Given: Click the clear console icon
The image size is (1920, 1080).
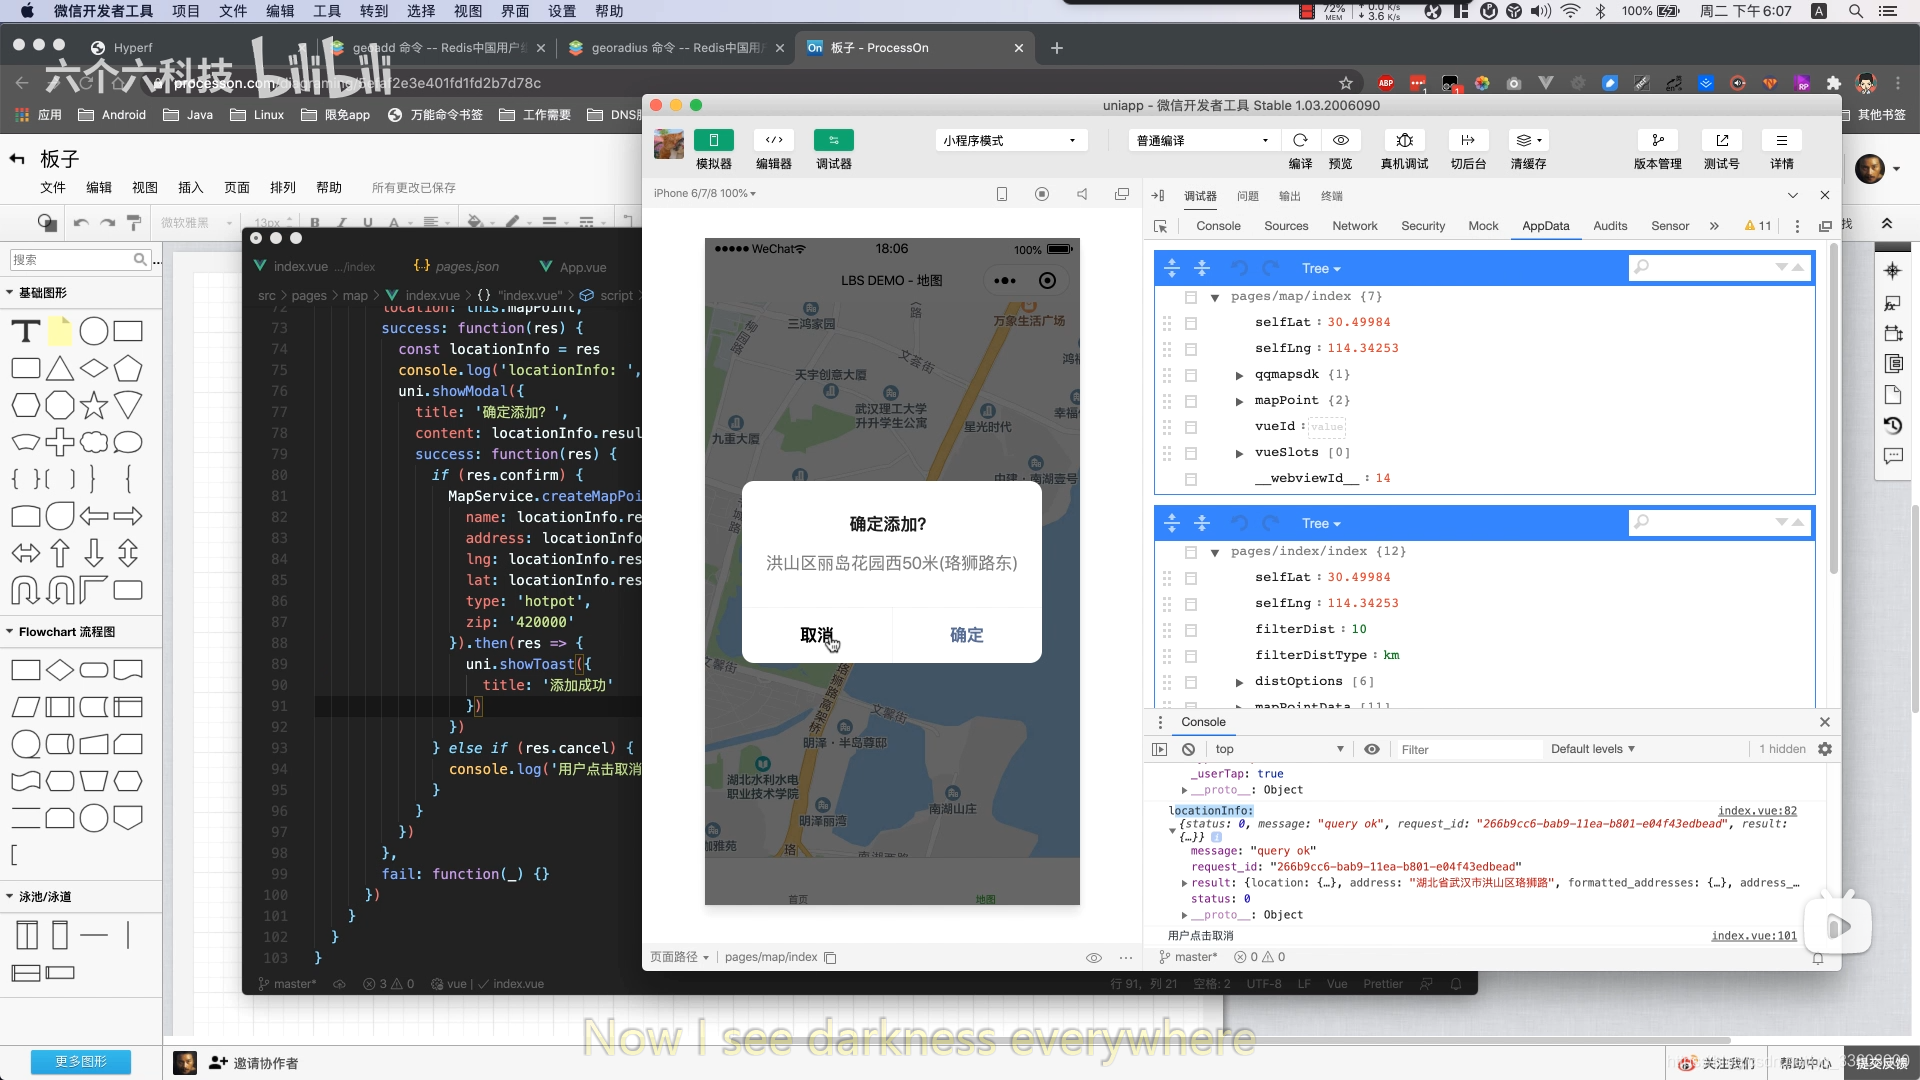Looking at the screenshot, I should [x=1188, y=749].
